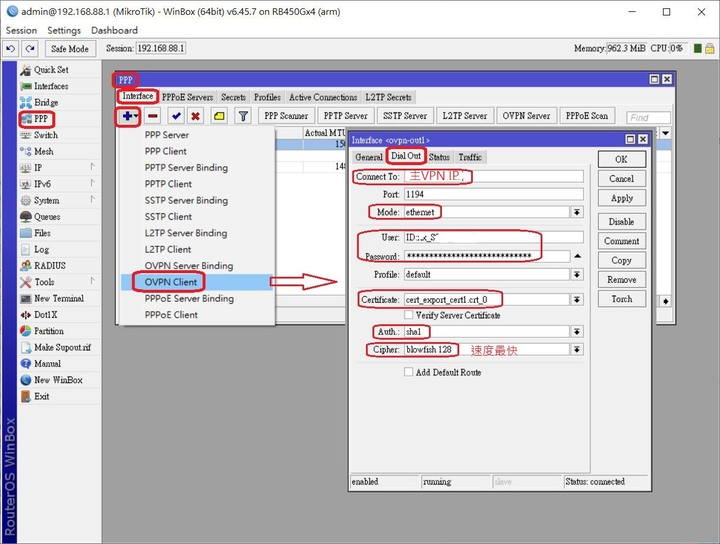Viewport: 720px width, 544px height.
Task: Click the red X disable icon
Action: 196,116
